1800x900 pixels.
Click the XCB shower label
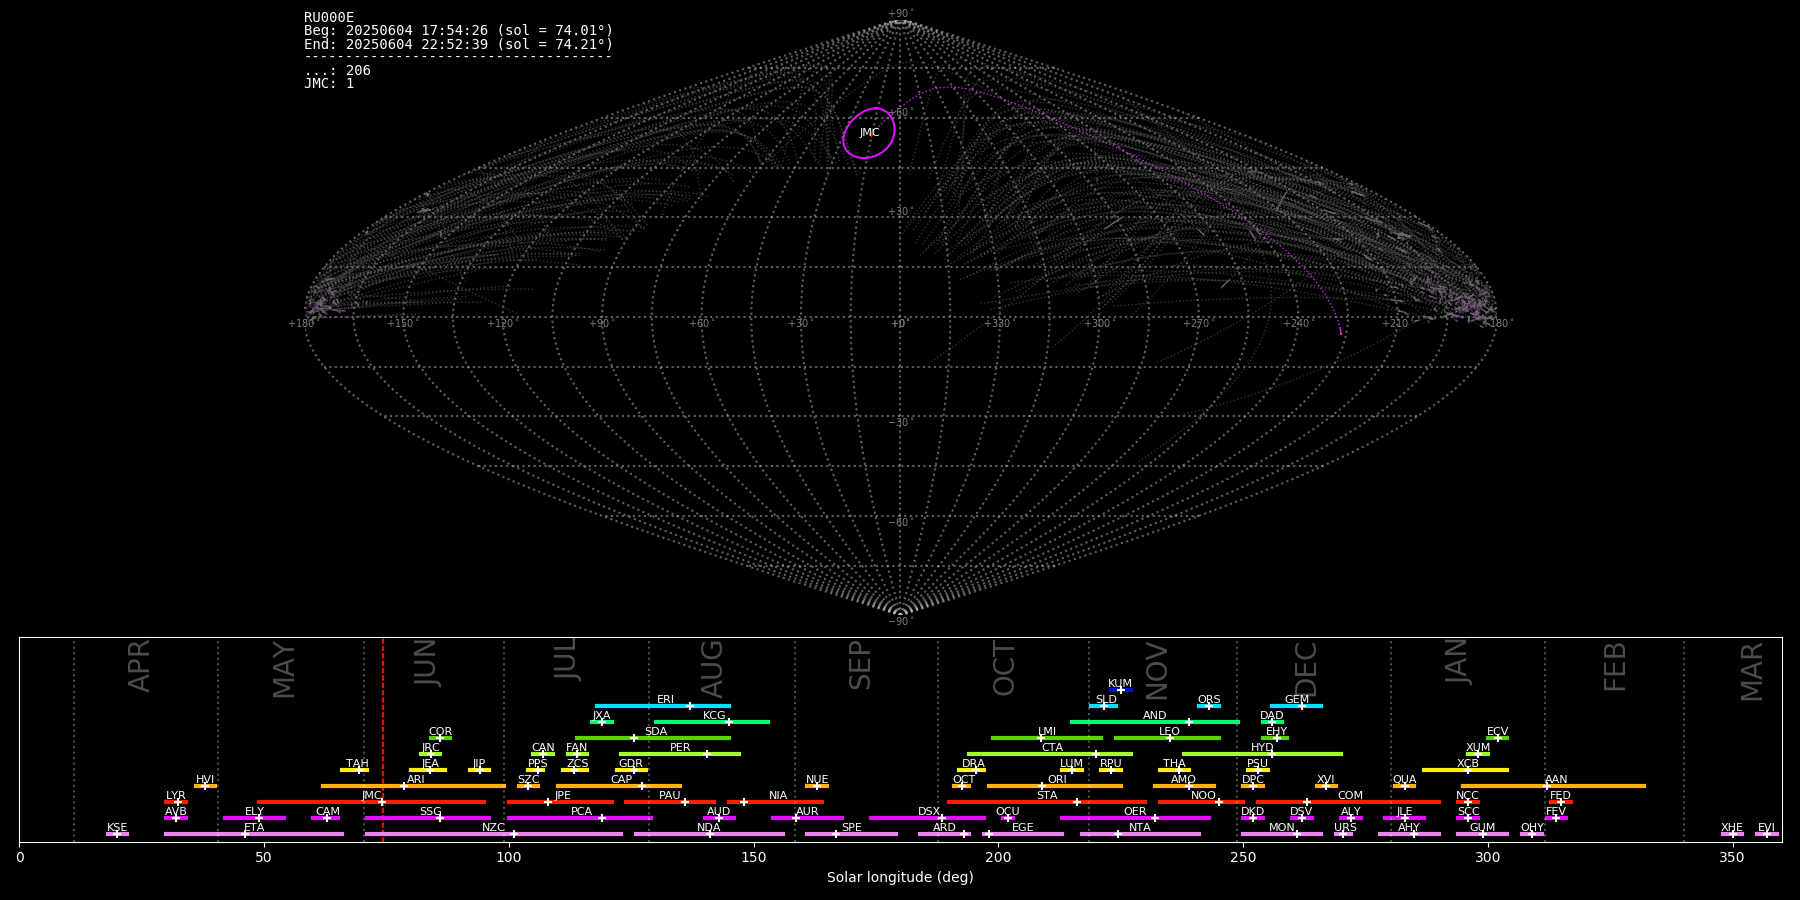click(1468, 764)
